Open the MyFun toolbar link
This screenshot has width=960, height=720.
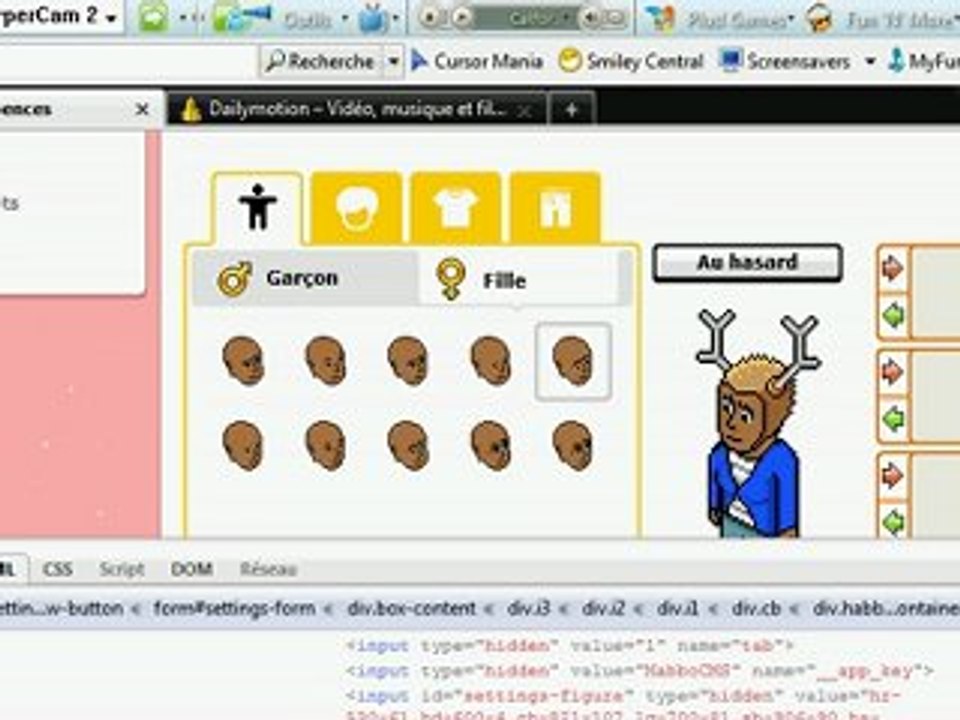923,61
